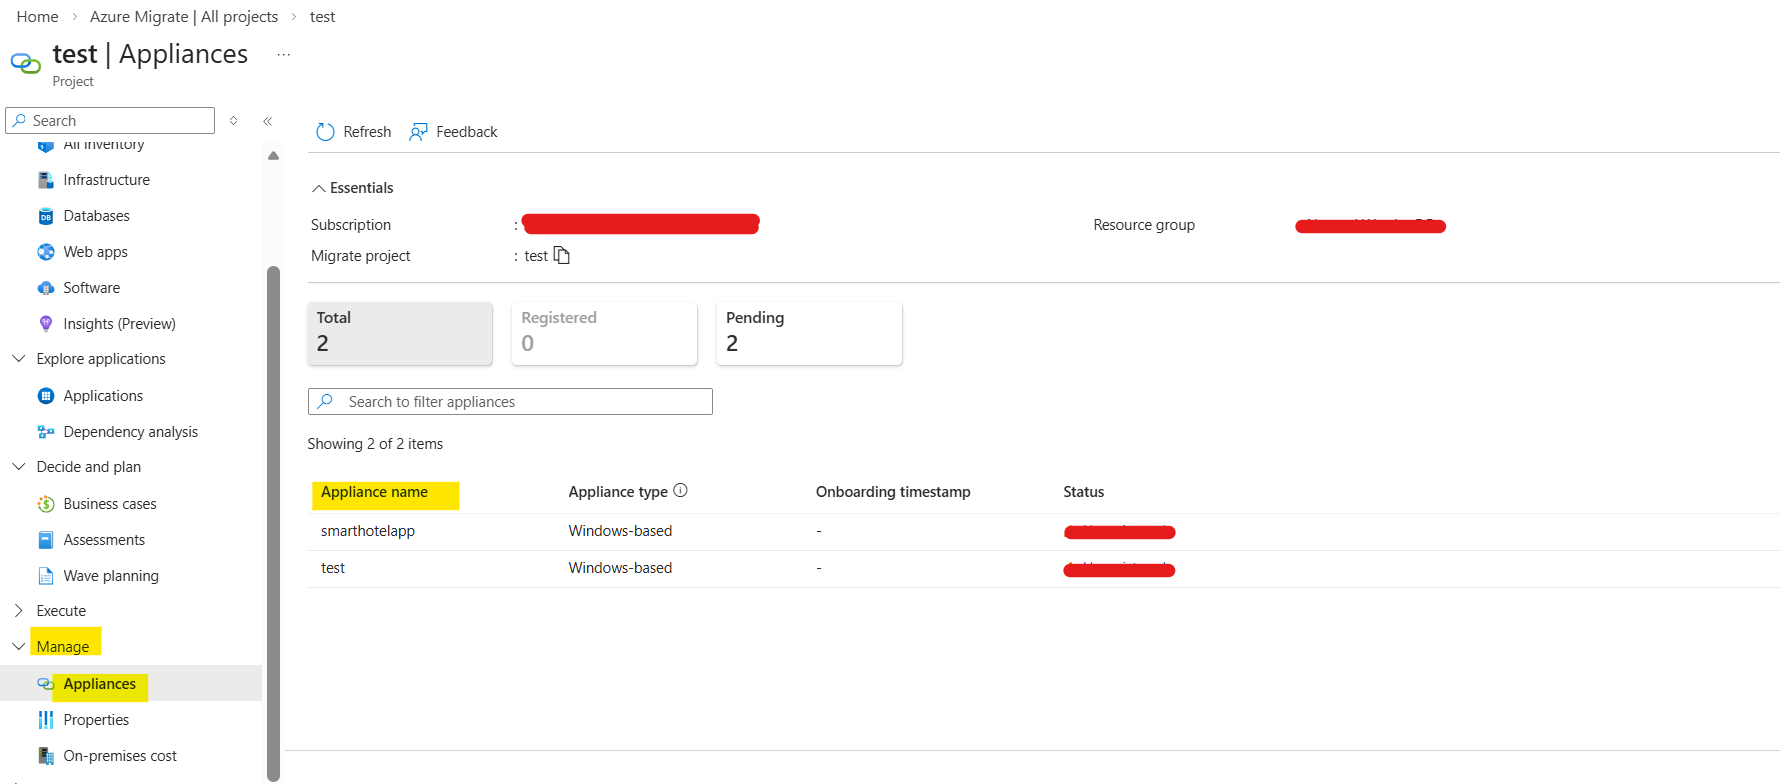1780x784 pixels.
Task: Click the Software icon in the sidebar
Action: [x=46, y=288]
